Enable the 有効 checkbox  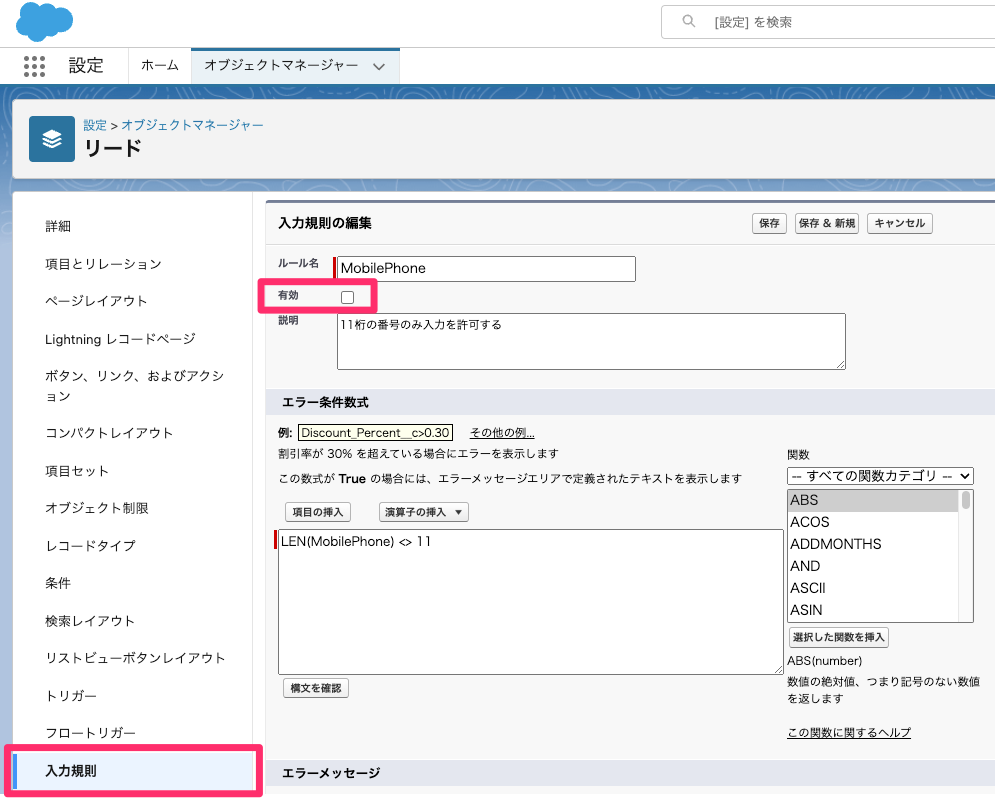click(347, 297)
